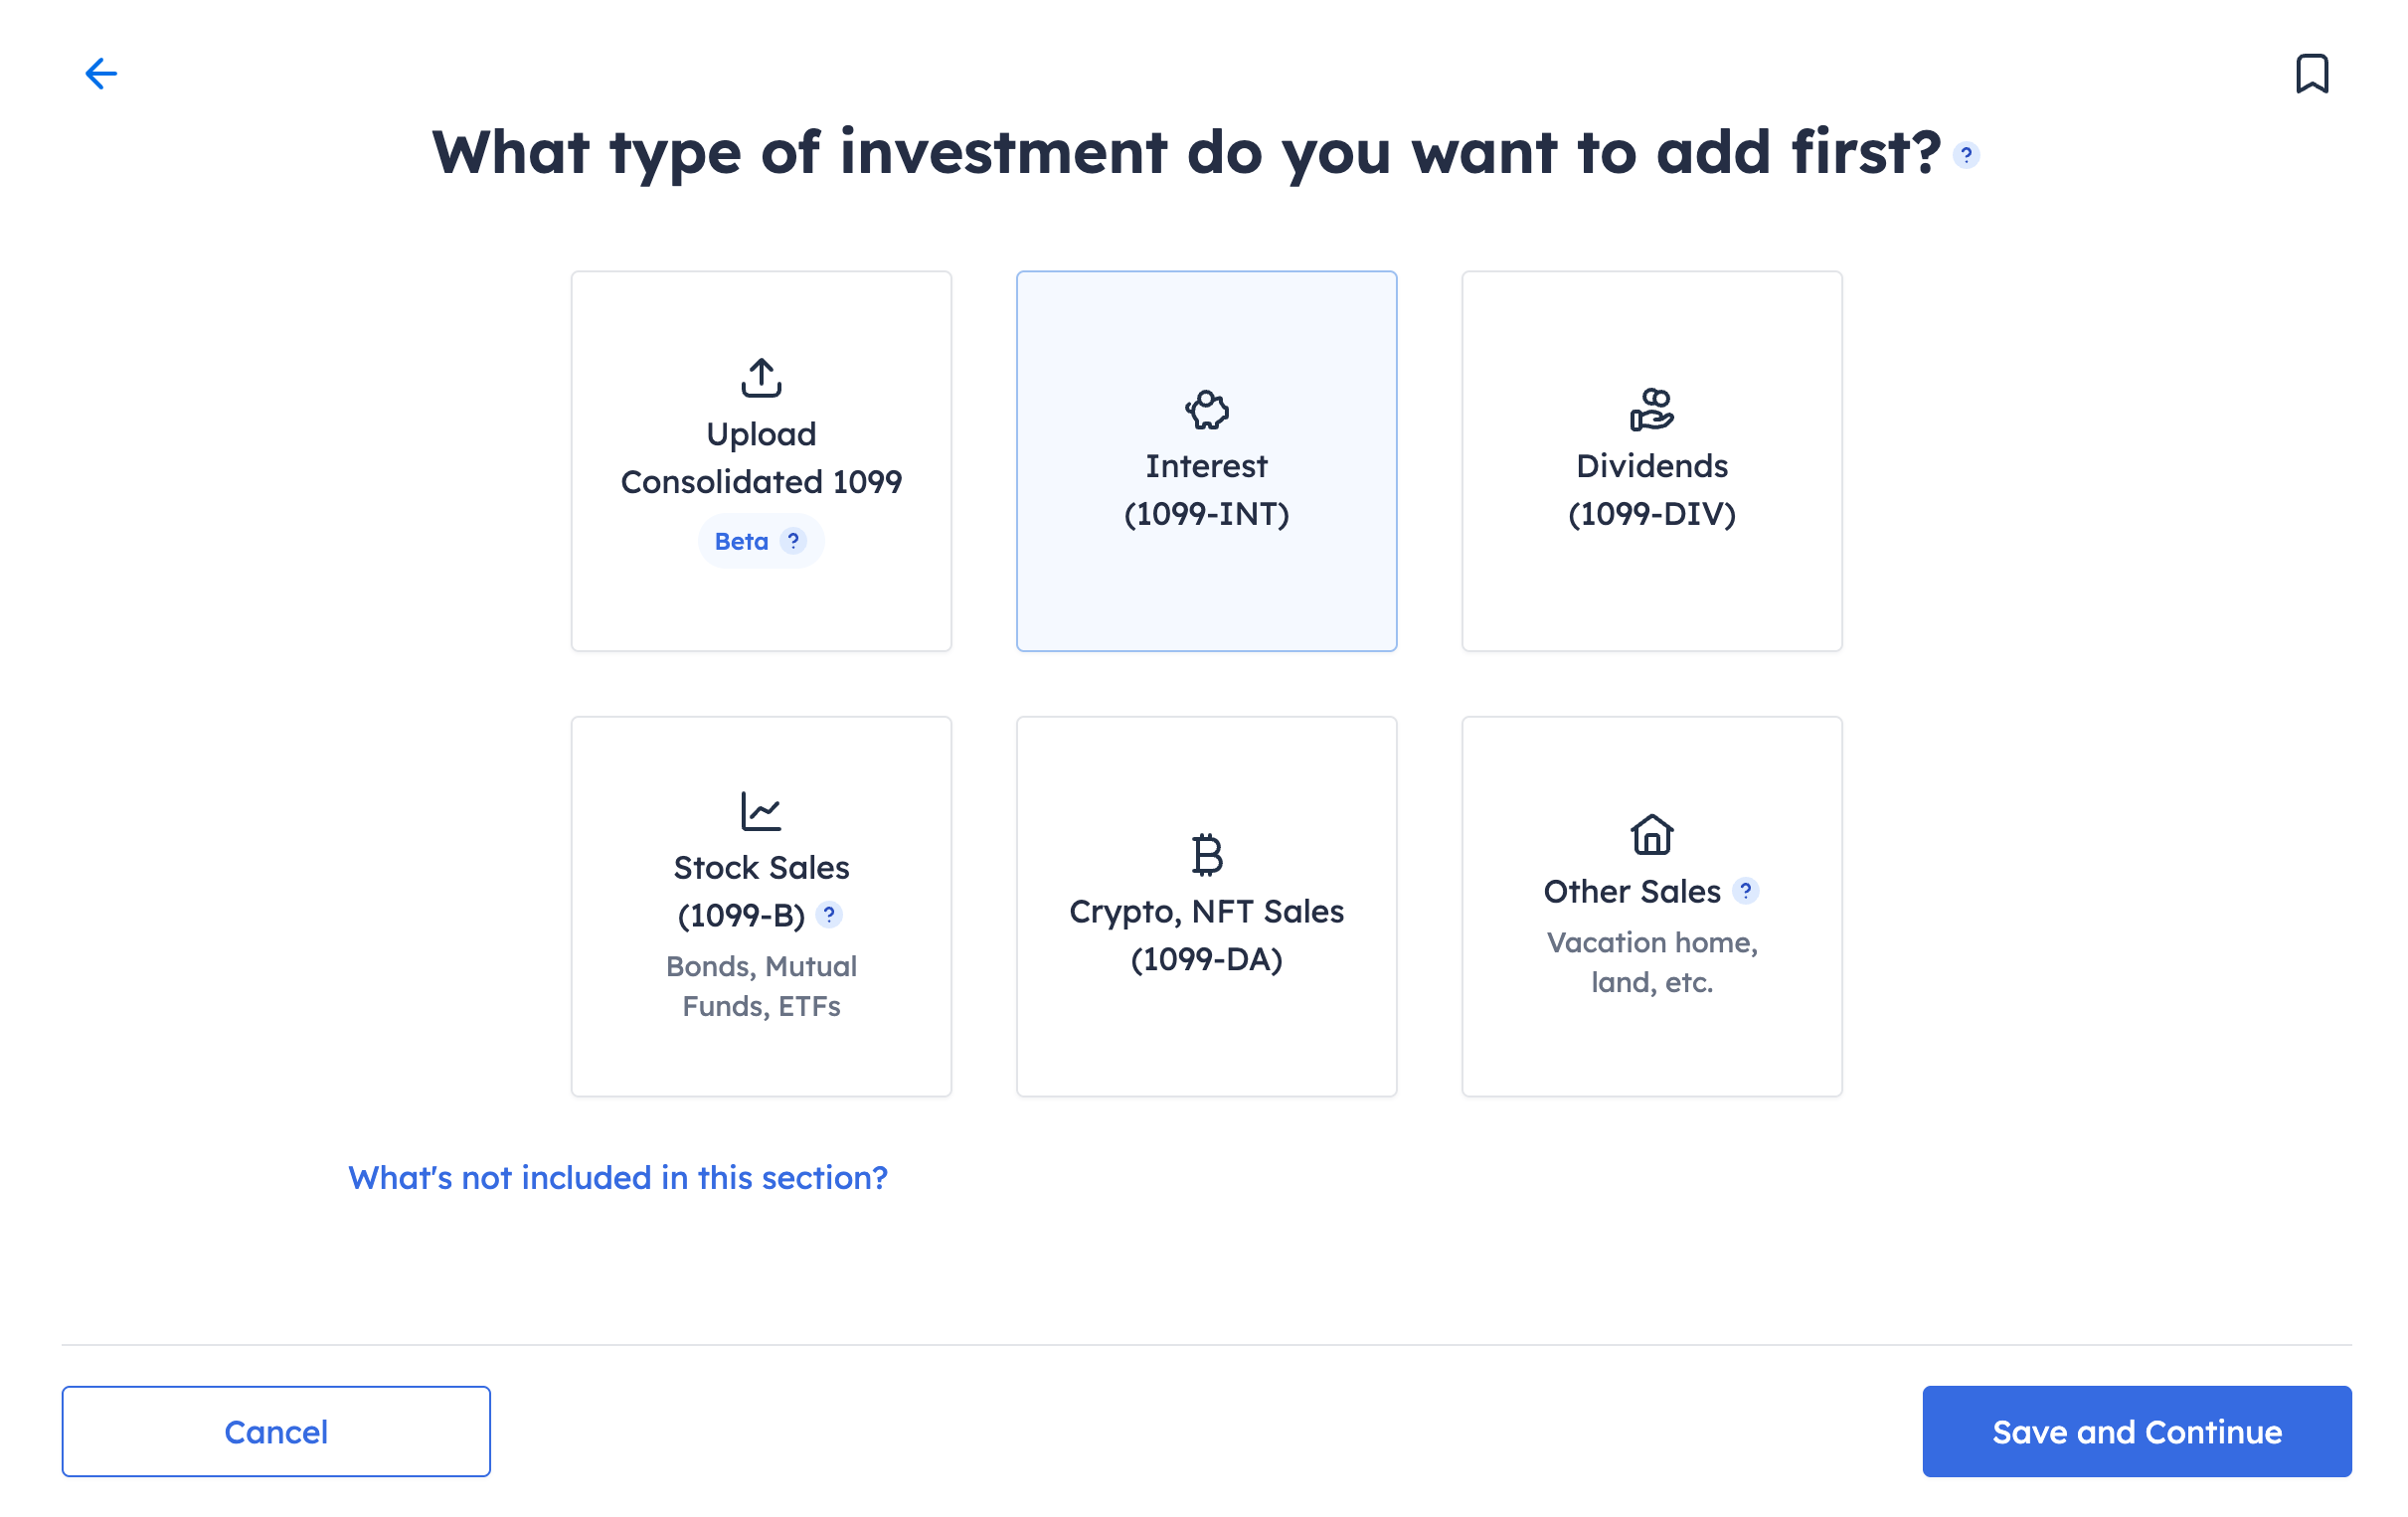Screen dimensions: 2408x1517
Task: Click the hand-with-coins Dividends icon
Action: [x=1651, y=410]
